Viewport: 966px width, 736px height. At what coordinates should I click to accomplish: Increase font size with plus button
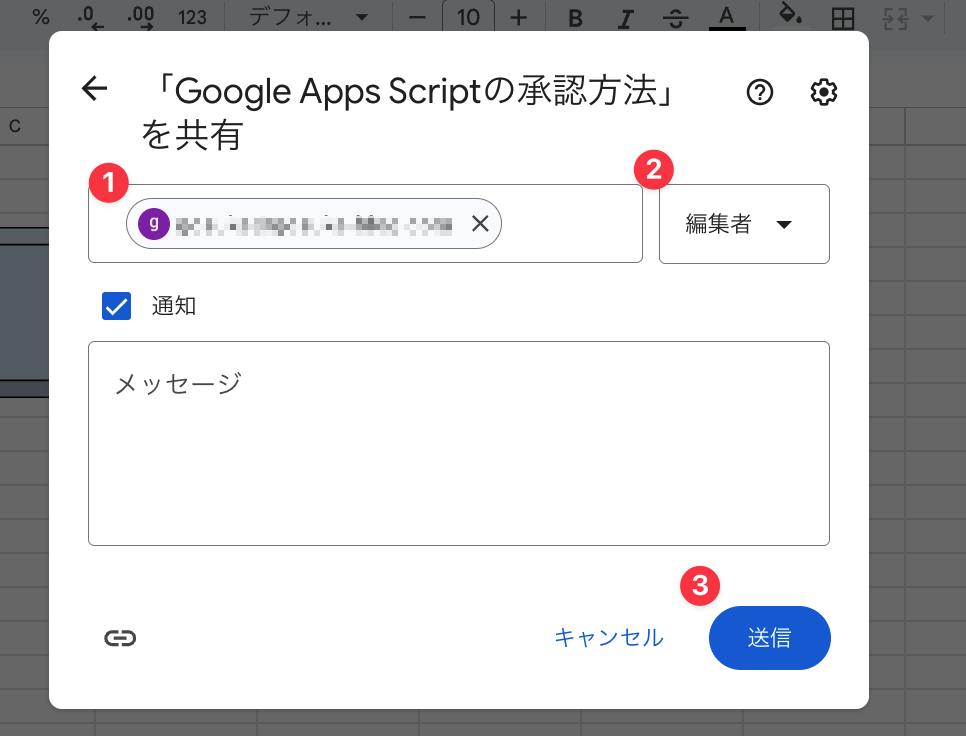click(x=519, y=17)
